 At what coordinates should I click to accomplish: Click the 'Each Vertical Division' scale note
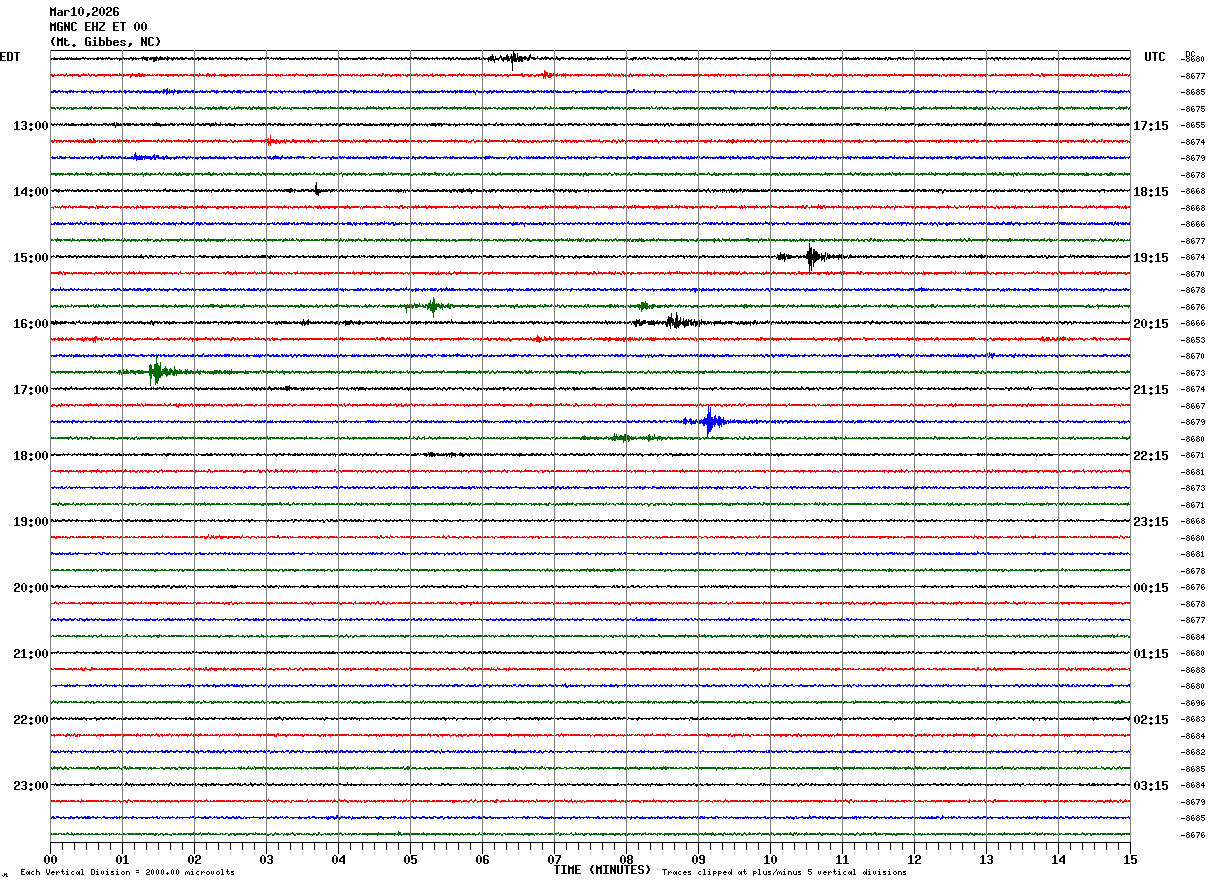[x=127, y=873]
